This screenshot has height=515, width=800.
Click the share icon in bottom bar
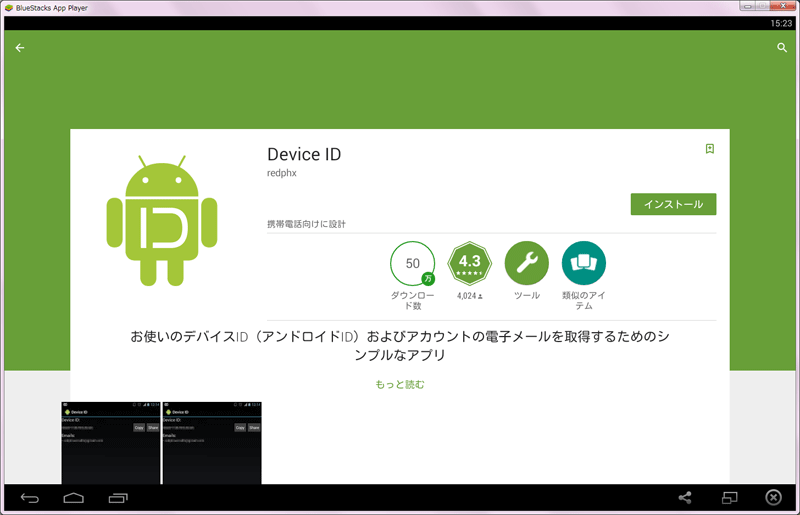[685, 498]
